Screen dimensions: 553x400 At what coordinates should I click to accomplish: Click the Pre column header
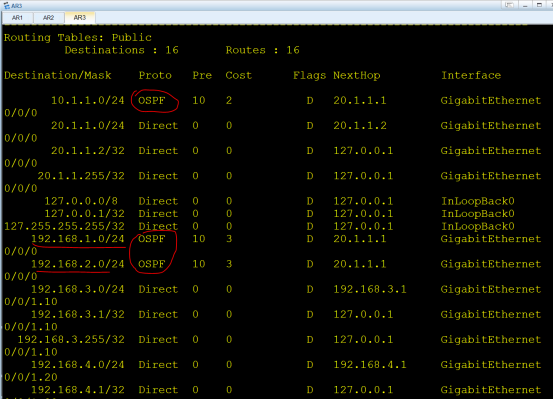click(x=202, y=75)
